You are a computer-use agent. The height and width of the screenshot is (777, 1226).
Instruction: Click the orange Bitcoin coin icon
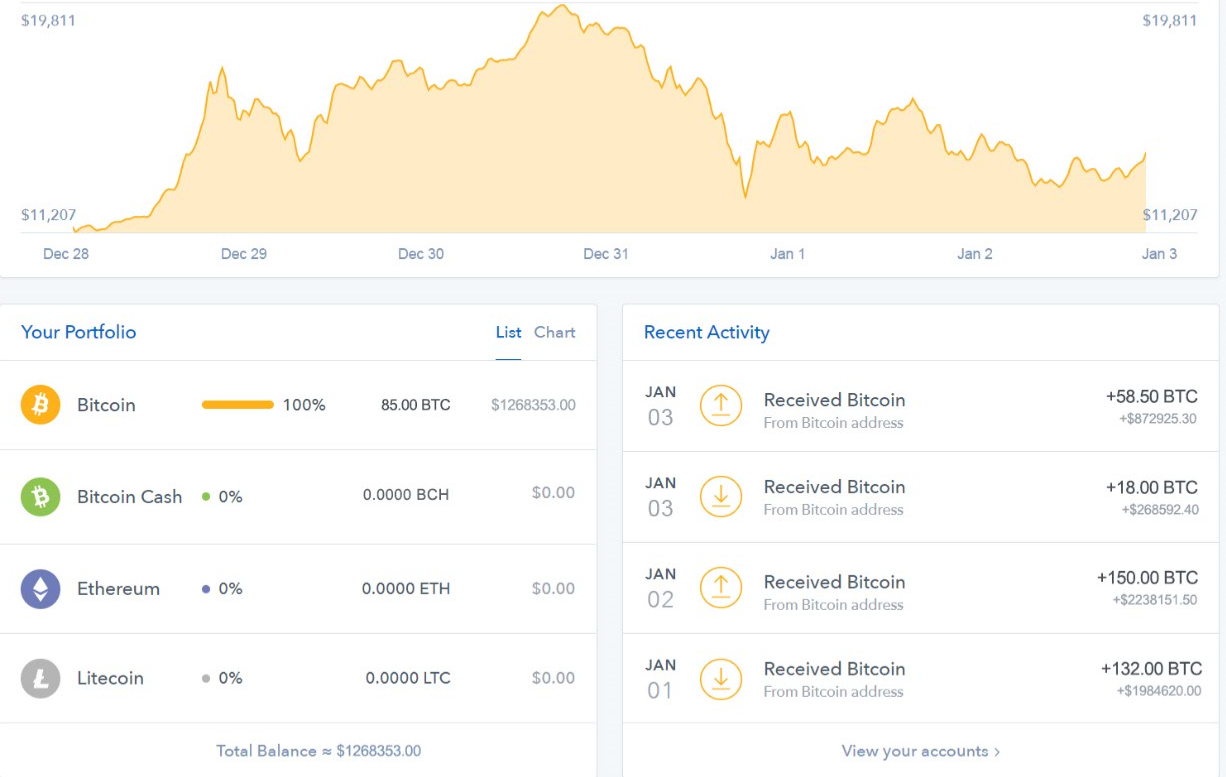tap(41, 405)
